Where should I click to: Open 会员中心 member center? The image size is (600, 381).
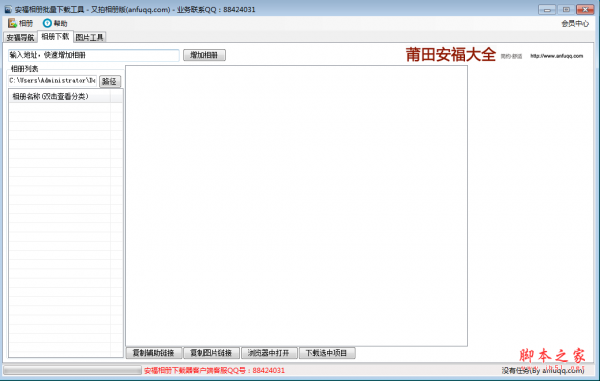click(x=575, y=24)
